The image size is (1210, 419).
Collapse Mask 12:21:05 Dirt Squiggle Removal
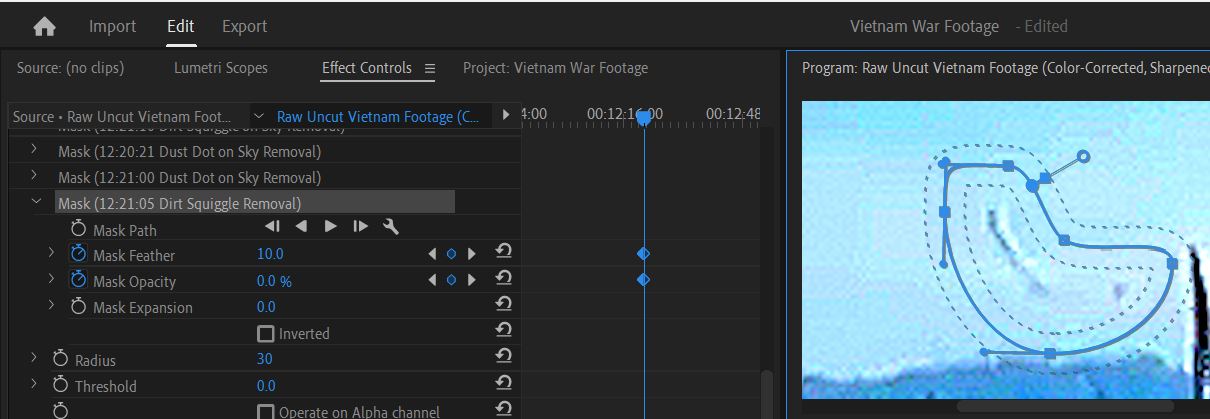coord(36,202)
